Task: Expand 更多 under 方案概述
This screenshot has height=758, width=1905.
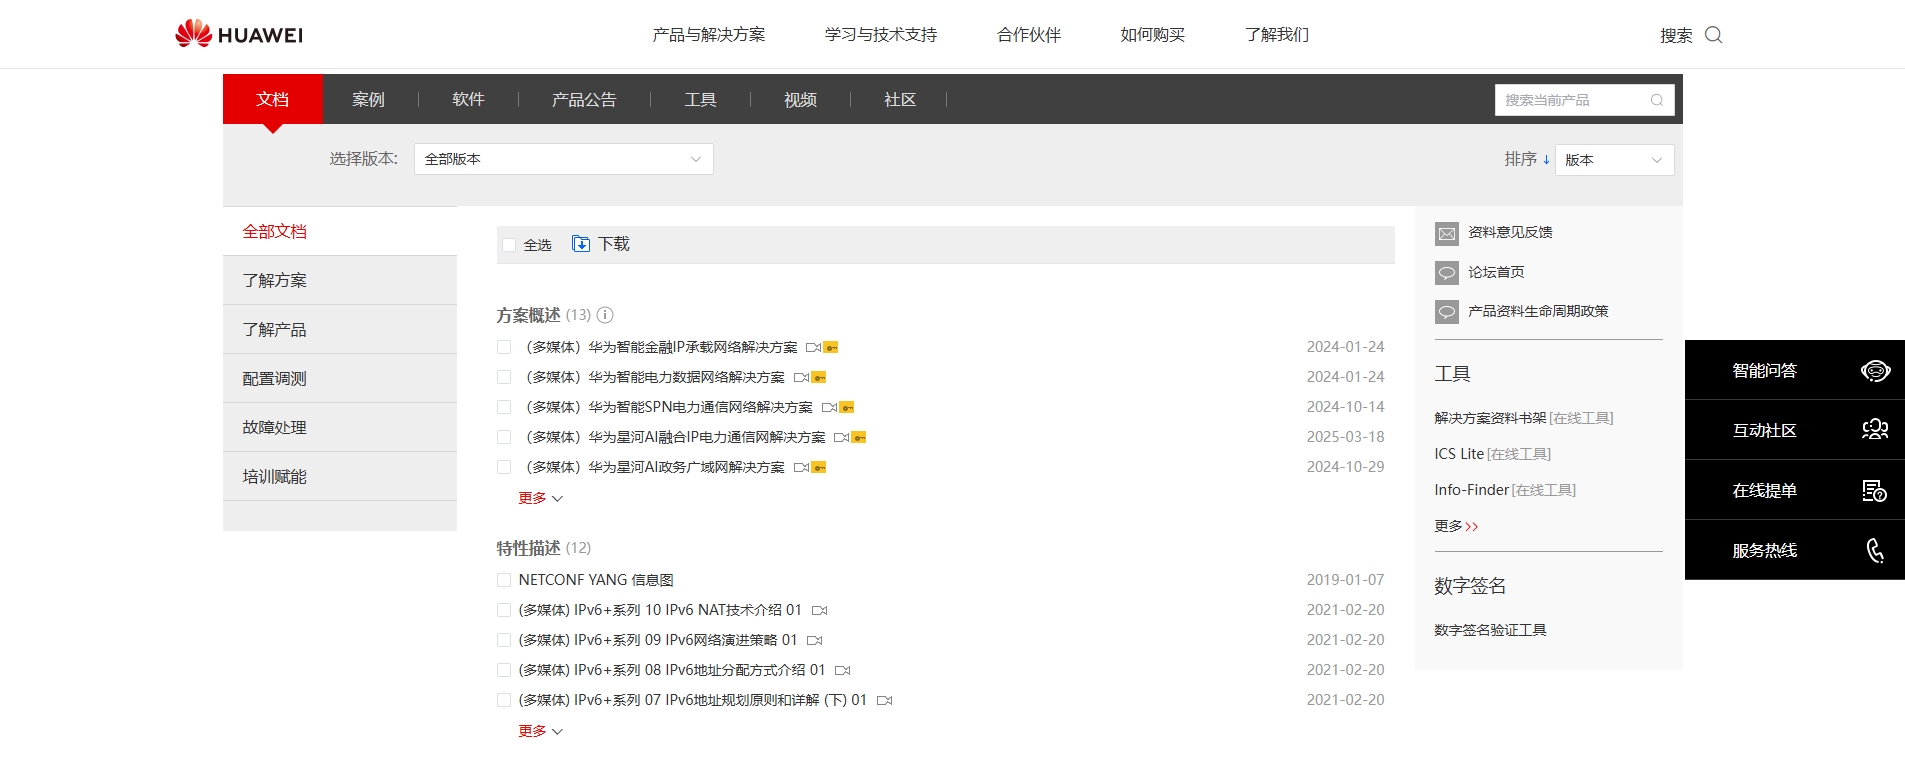Action: tap(541, 498)
